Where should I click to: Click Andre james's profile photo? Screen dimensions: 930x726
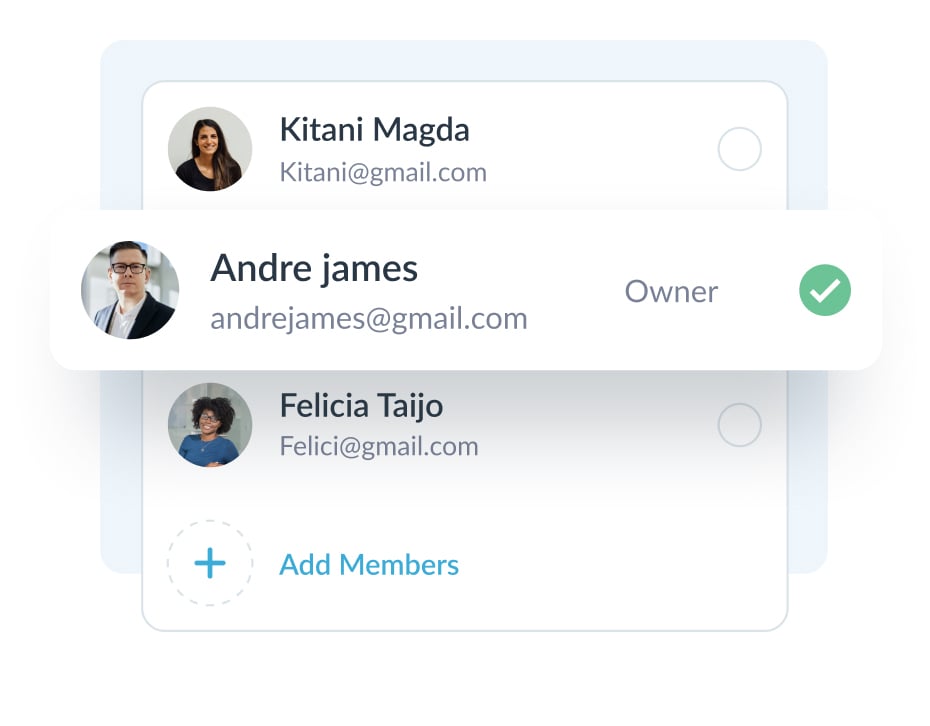[x=130, y=290]
